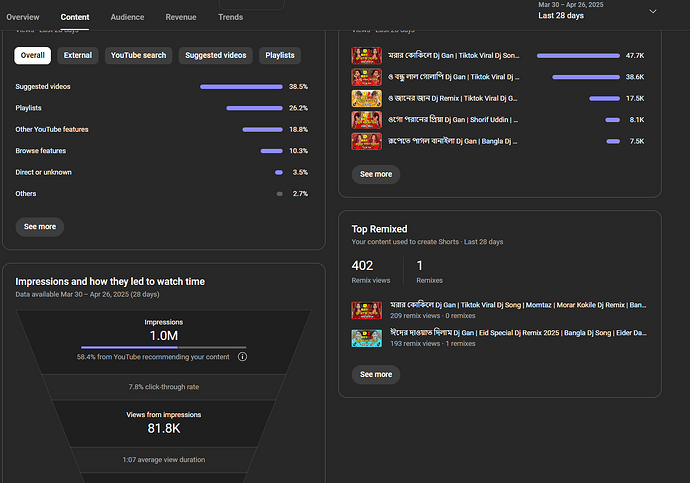Screen dimensions: 690x483
Task: Click the Browse features row
Action: 161,151
